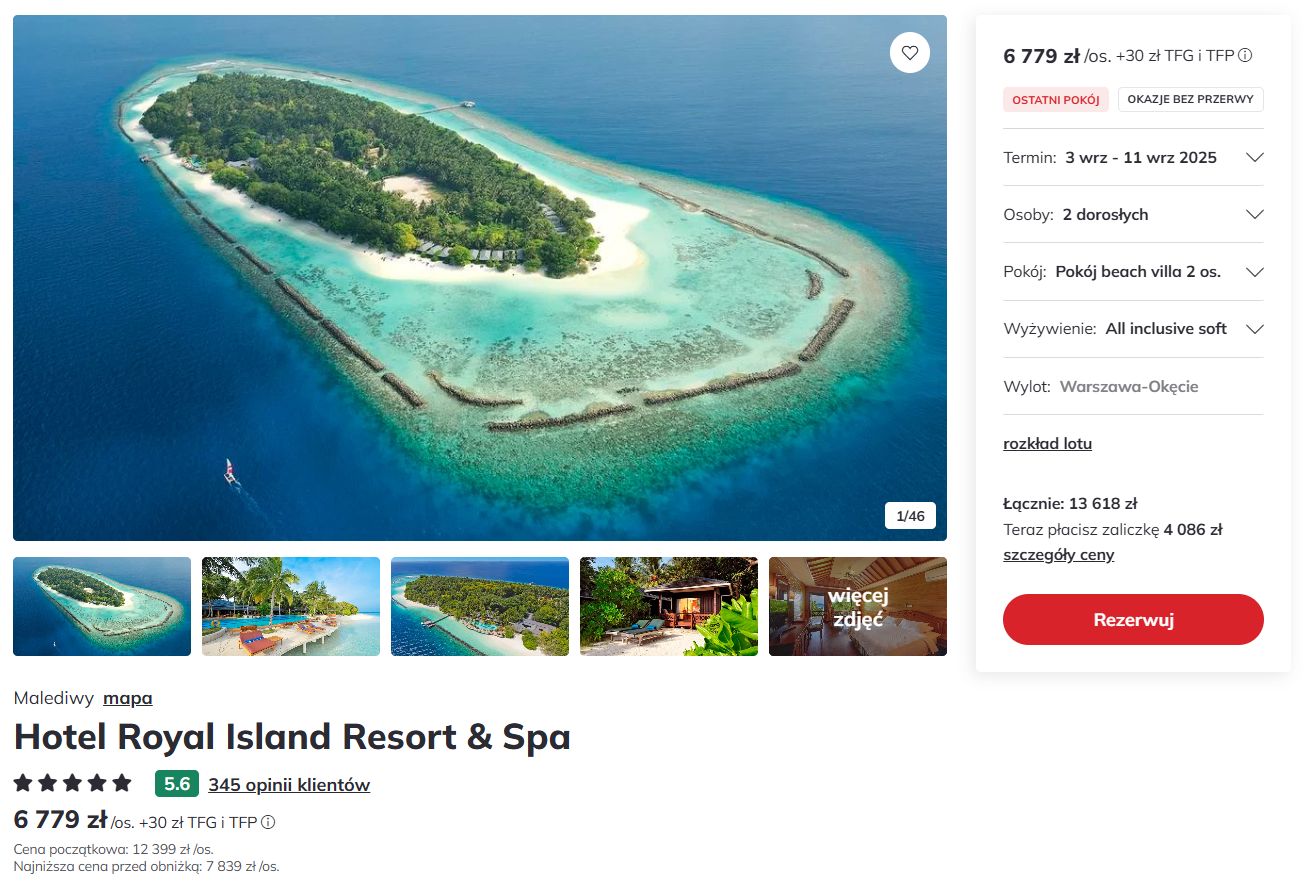Screen dimensions: 1309x884
Task: Click the OKAZJE BEZ PRZERWY tag
Action: click(x=1191, y=100)
